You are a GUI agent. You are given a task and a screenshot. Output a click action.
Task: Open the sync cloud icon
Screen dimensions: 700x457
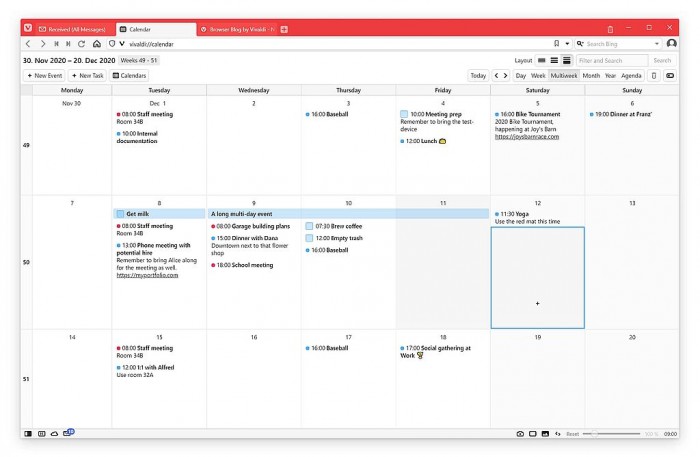[54, 433]
